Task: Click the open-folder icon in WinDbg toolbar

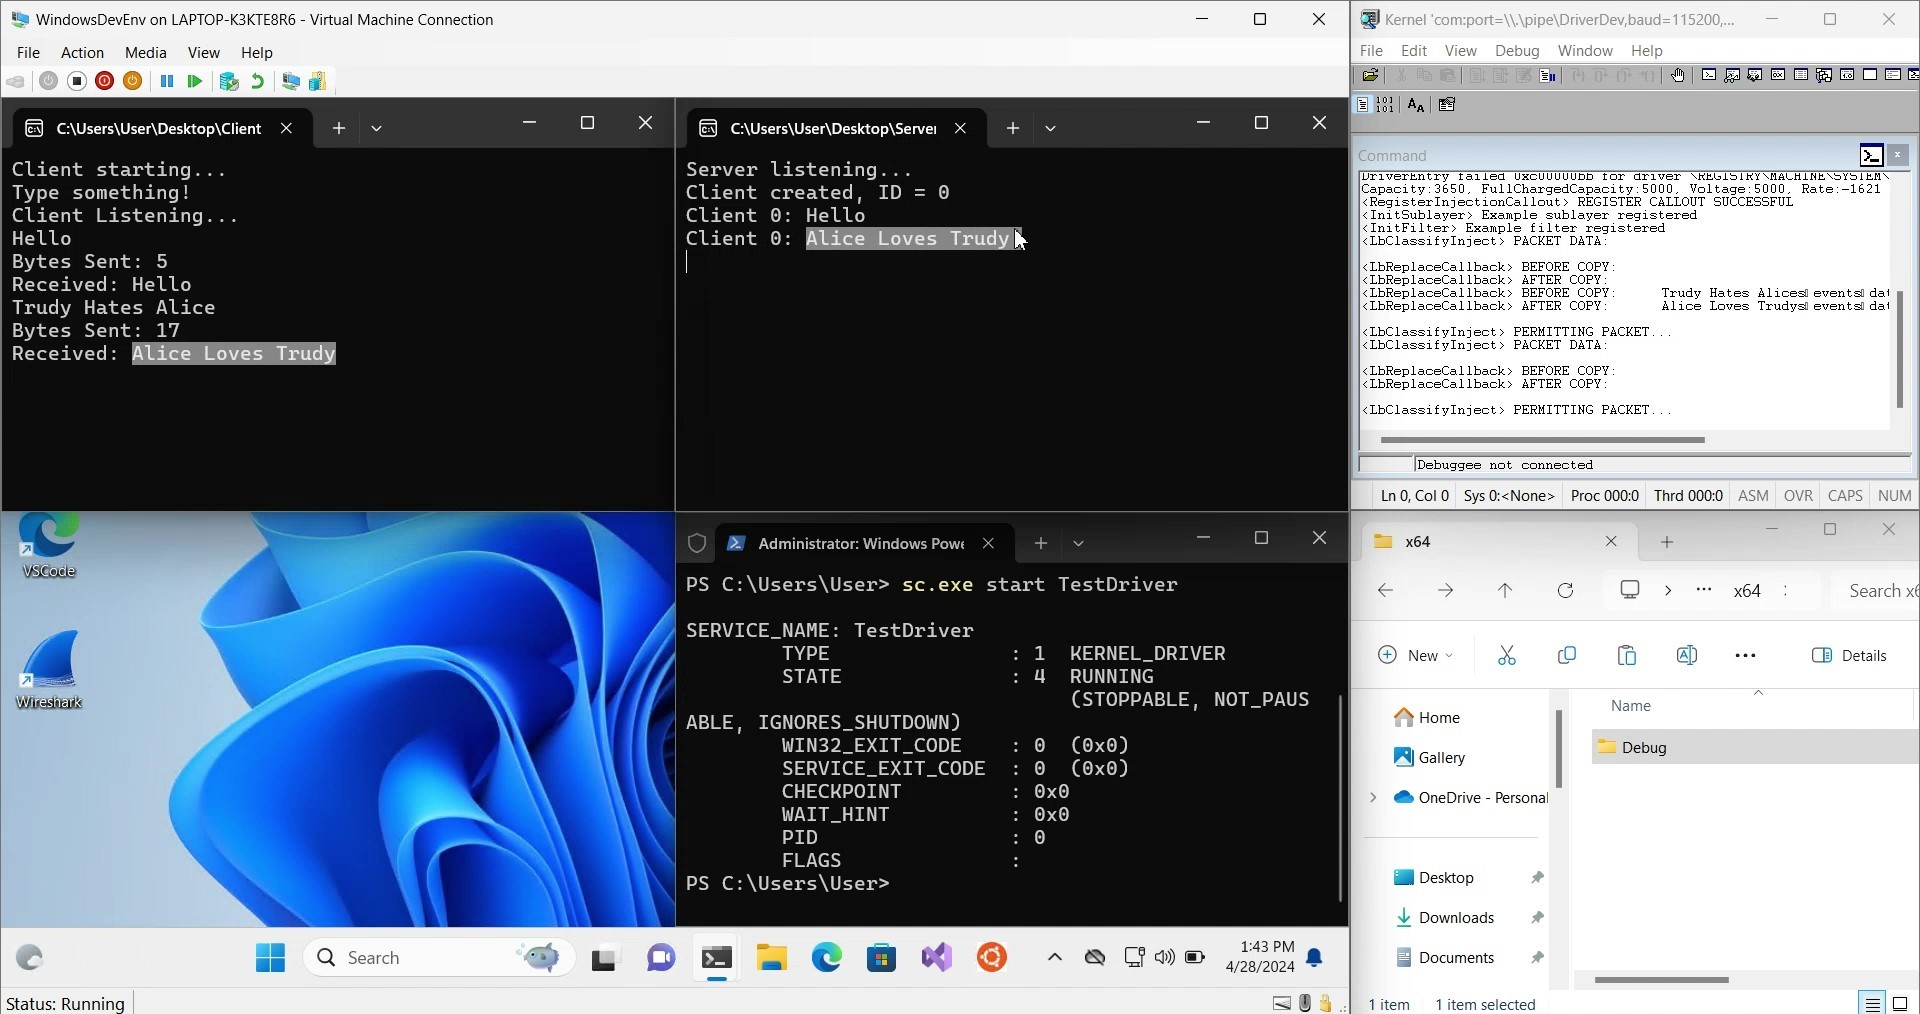Action: click(x=1370, y=75)
